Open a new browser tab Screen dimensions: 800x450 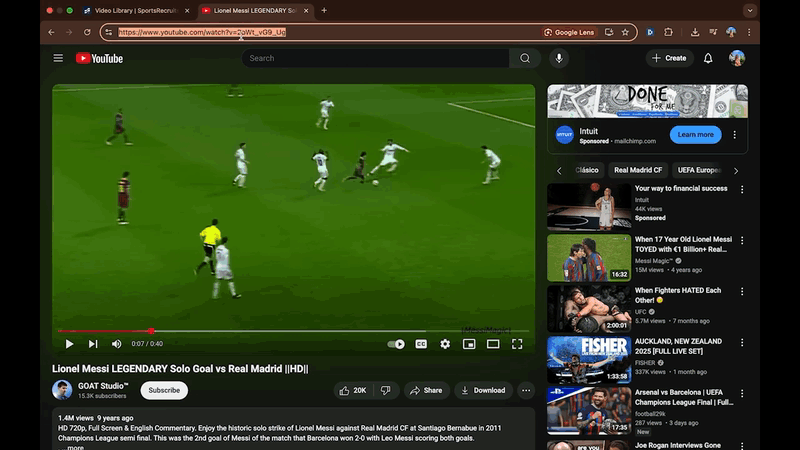pyautogui.click(x=324, y=10)
